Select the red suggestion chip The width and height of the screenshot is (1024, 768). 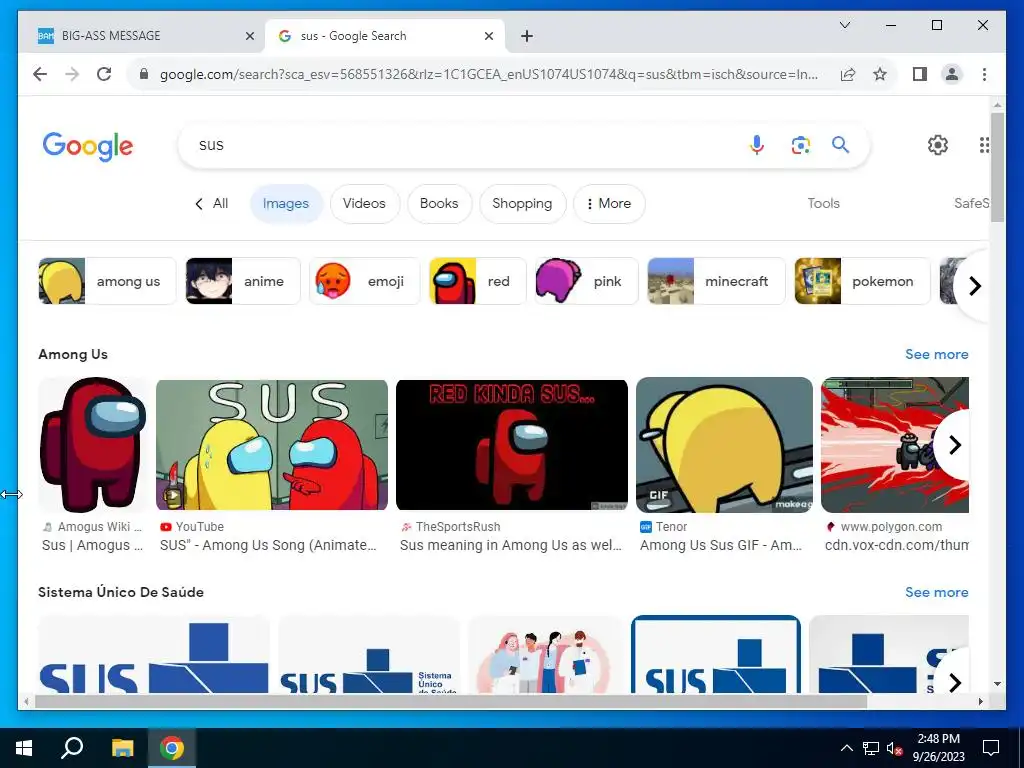[x=478, y=281]
